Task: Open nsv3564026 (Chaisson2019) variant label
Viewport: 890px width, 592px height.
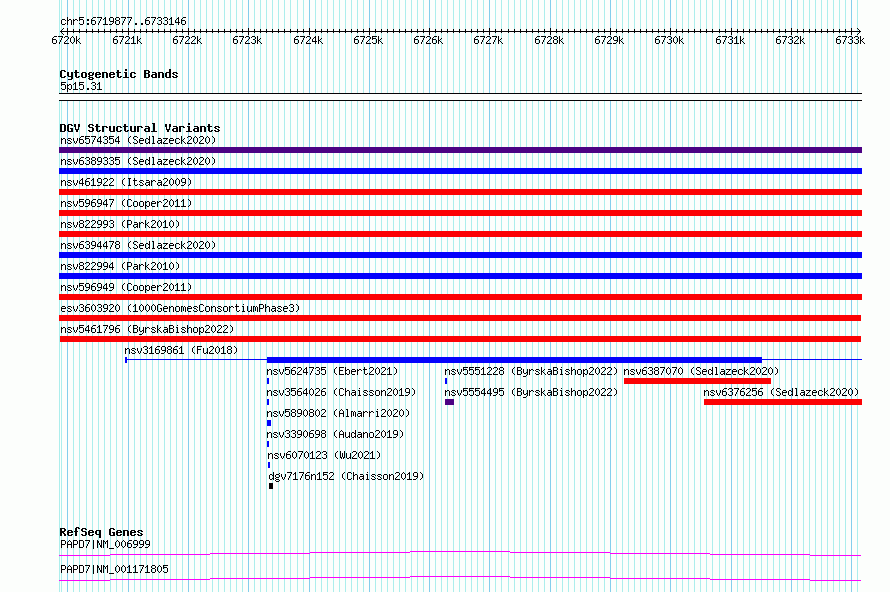Action: [x=341, y=392]
